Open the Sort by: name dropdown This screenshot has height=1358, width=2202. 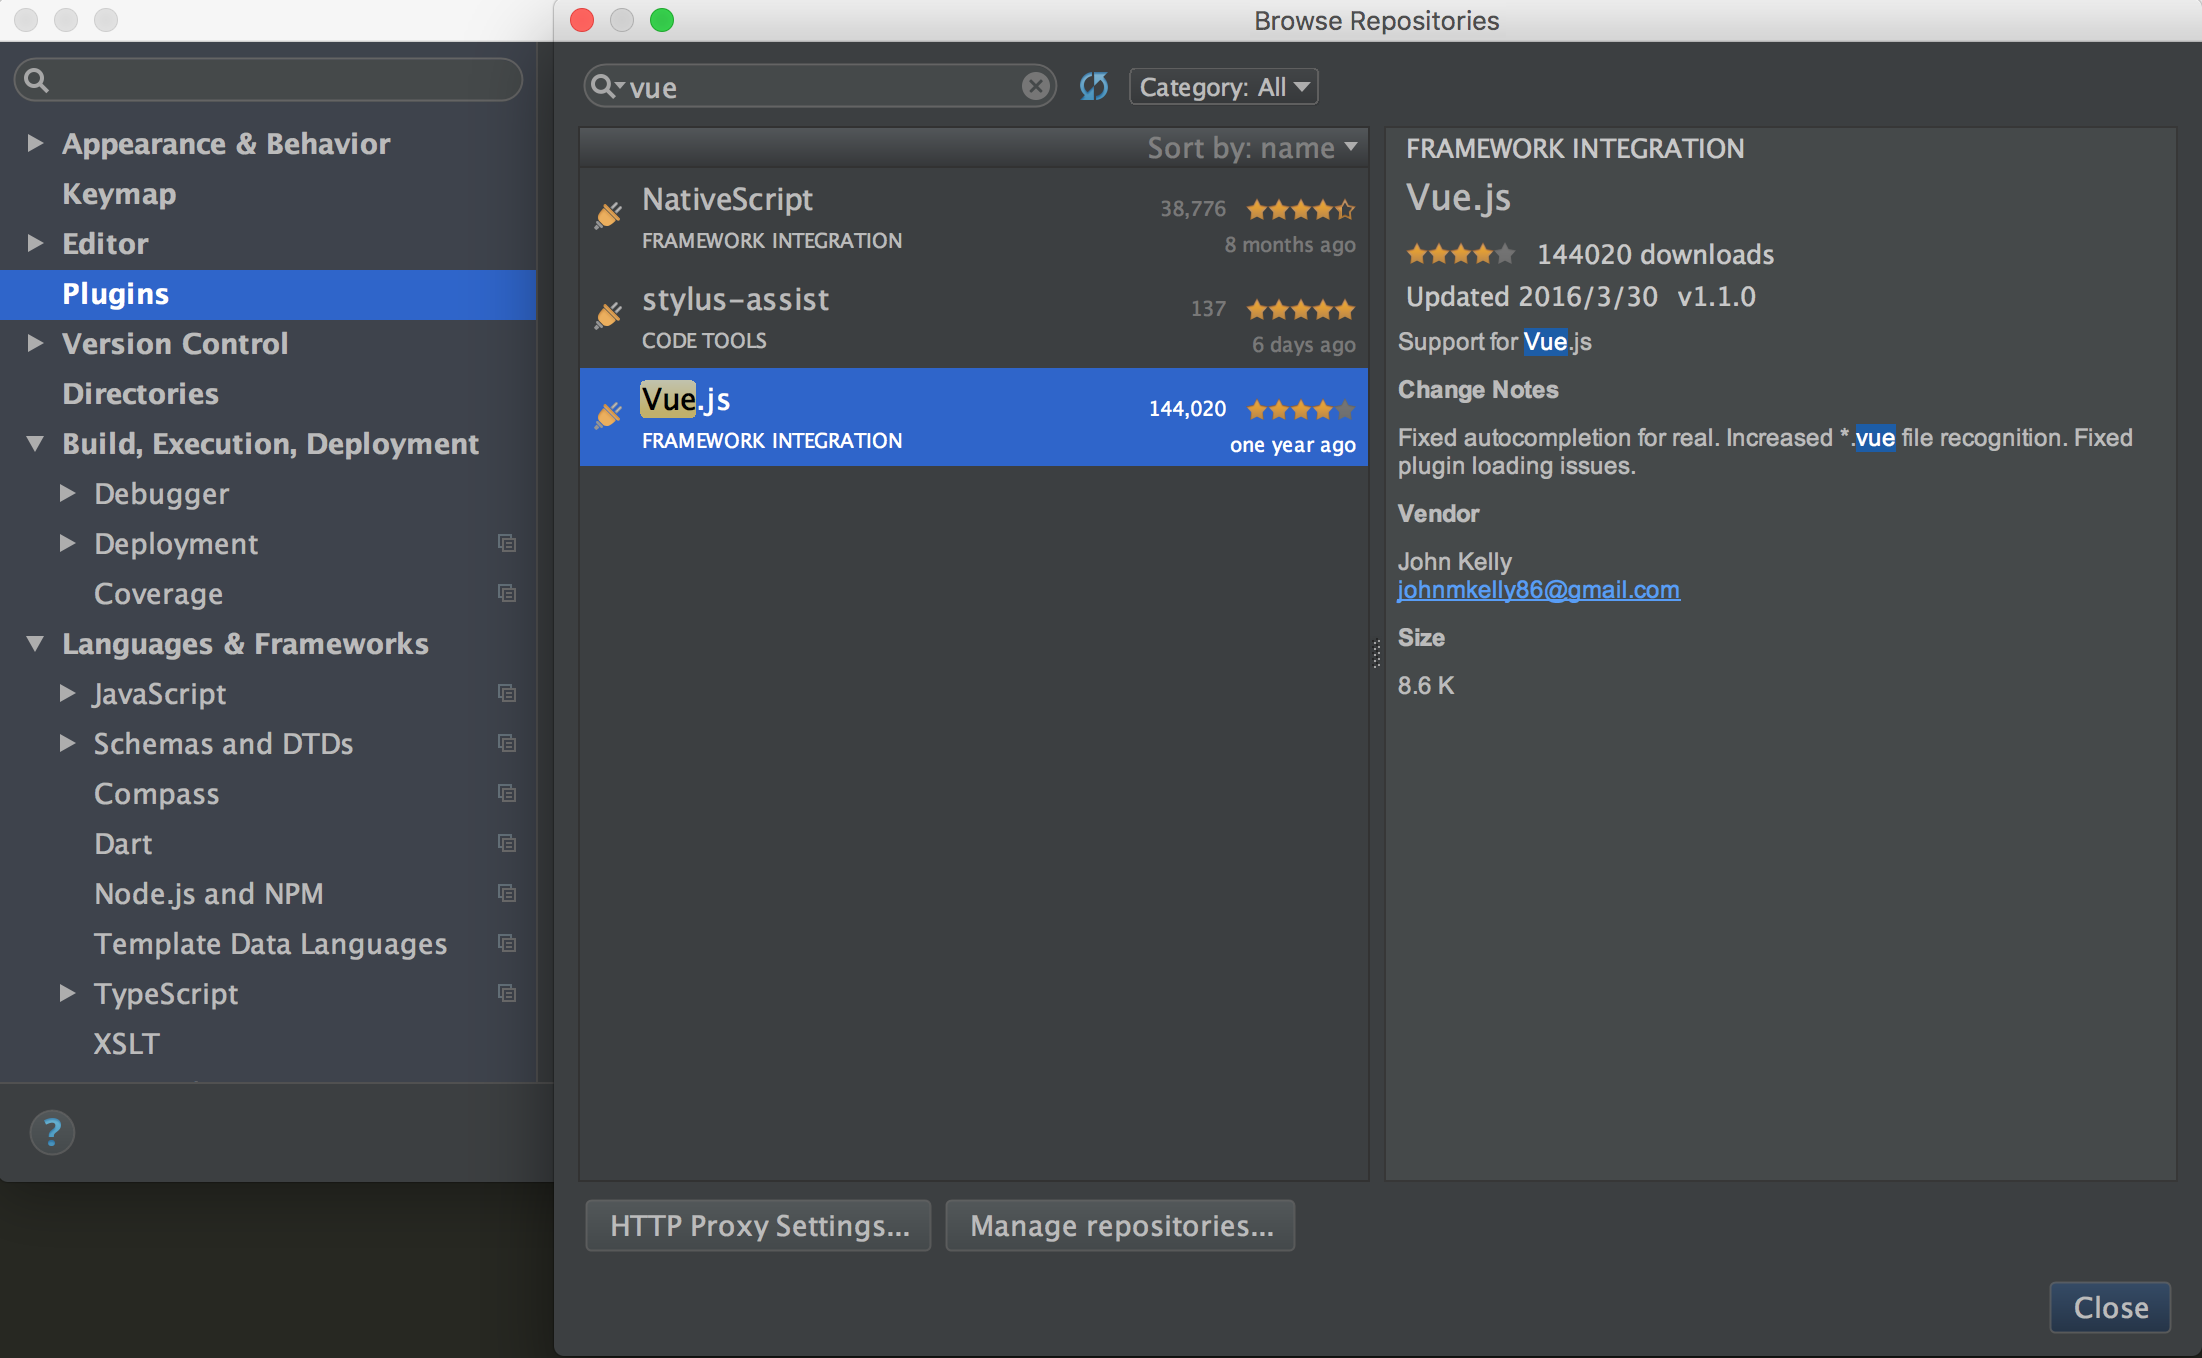point(1252,148)
